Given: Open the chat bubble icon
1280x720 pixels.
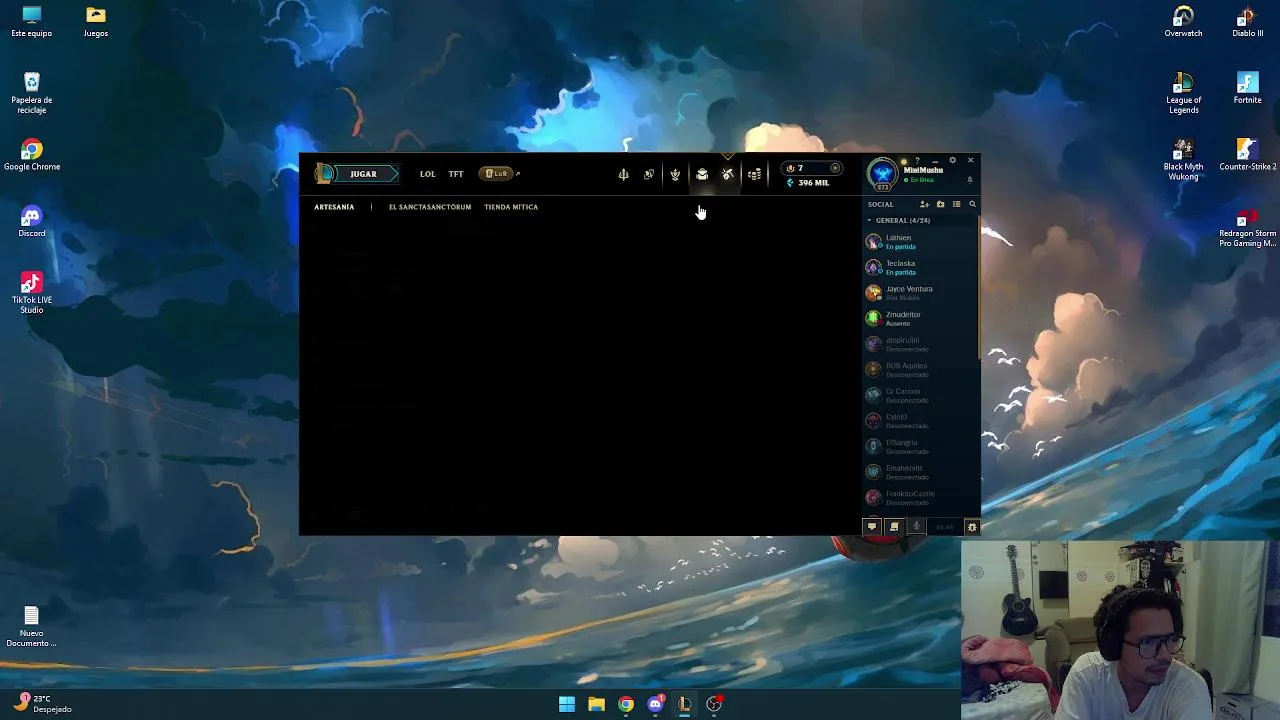Looking at the screenshot, I should tap(872, 527).
